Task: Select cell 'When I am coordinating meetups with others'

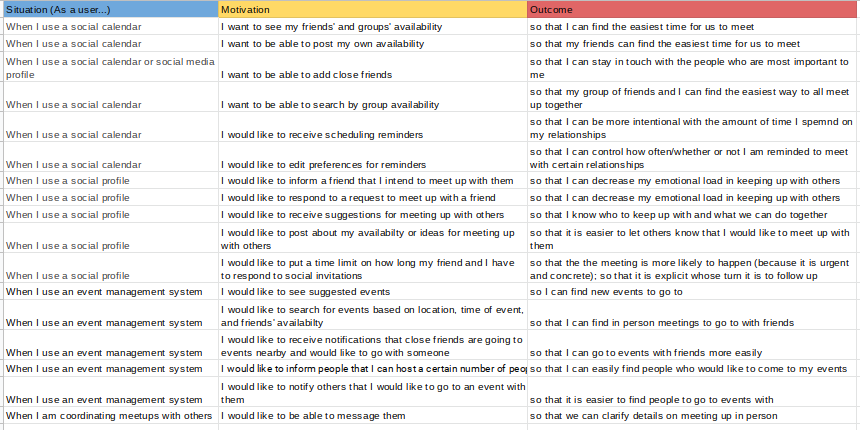Action: click(111, 415)
